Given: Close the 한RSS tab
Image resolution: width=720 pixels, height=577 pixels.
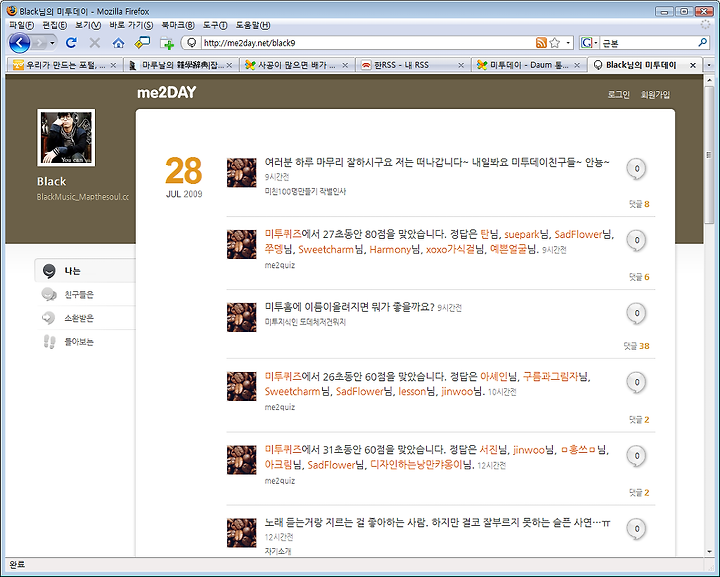Looking at the screenshot, I should click(461, 65).
